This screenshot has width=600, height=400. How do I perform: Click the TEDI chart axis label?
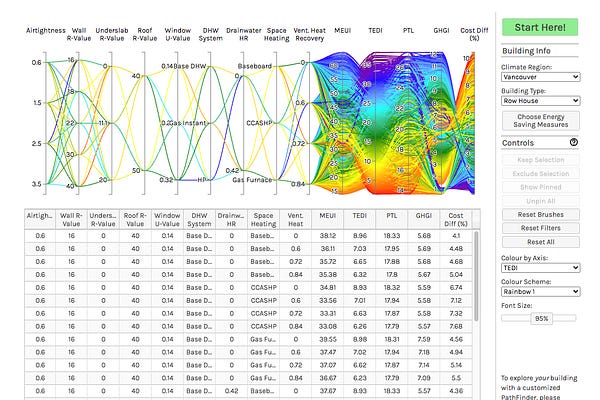[375, 31]
